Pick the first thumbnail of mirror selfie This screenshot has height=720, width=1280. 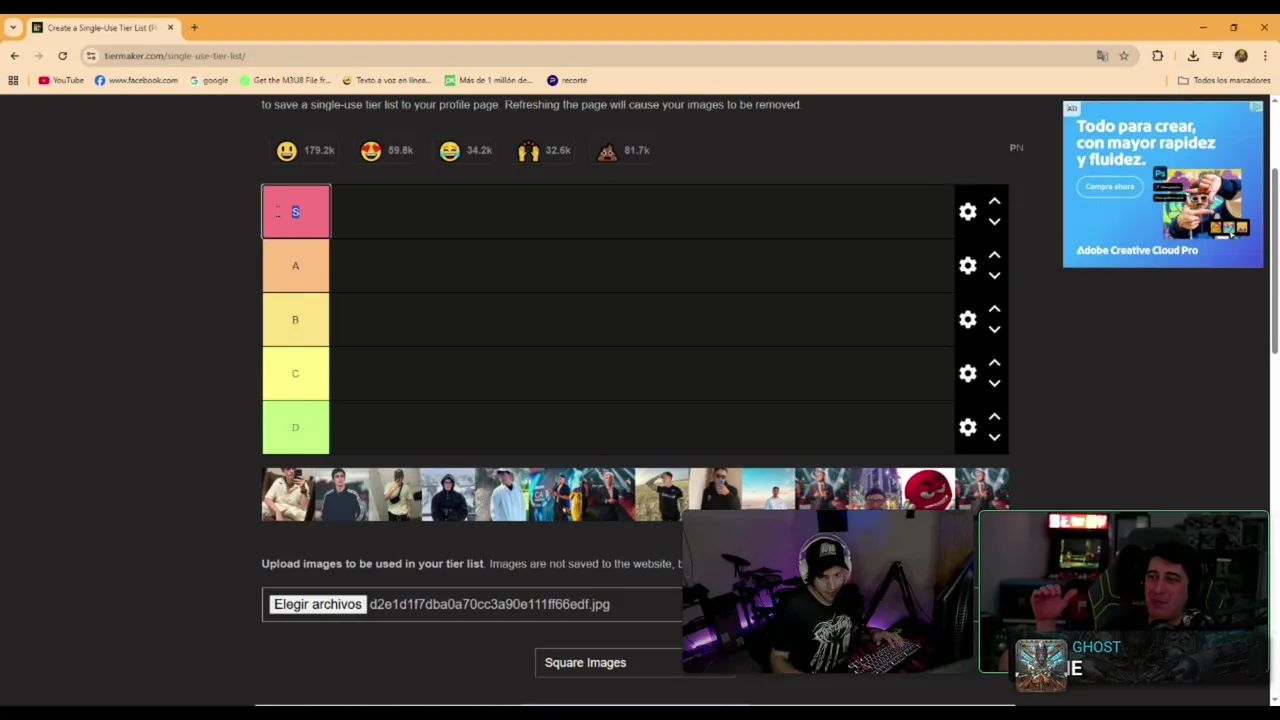coord(288,494)
